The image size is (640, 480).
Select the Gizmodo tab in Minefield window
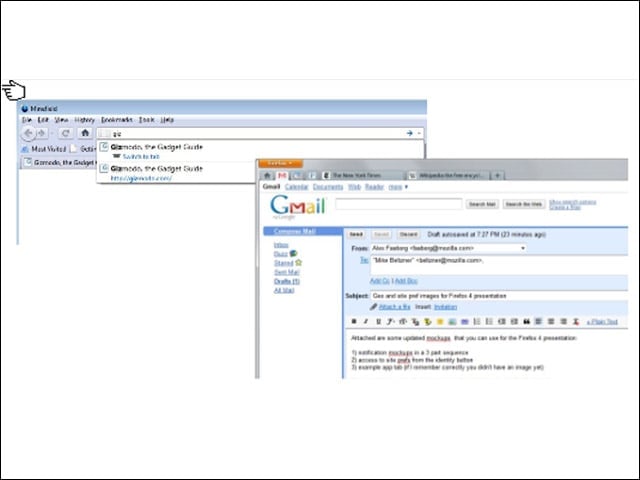60,162
